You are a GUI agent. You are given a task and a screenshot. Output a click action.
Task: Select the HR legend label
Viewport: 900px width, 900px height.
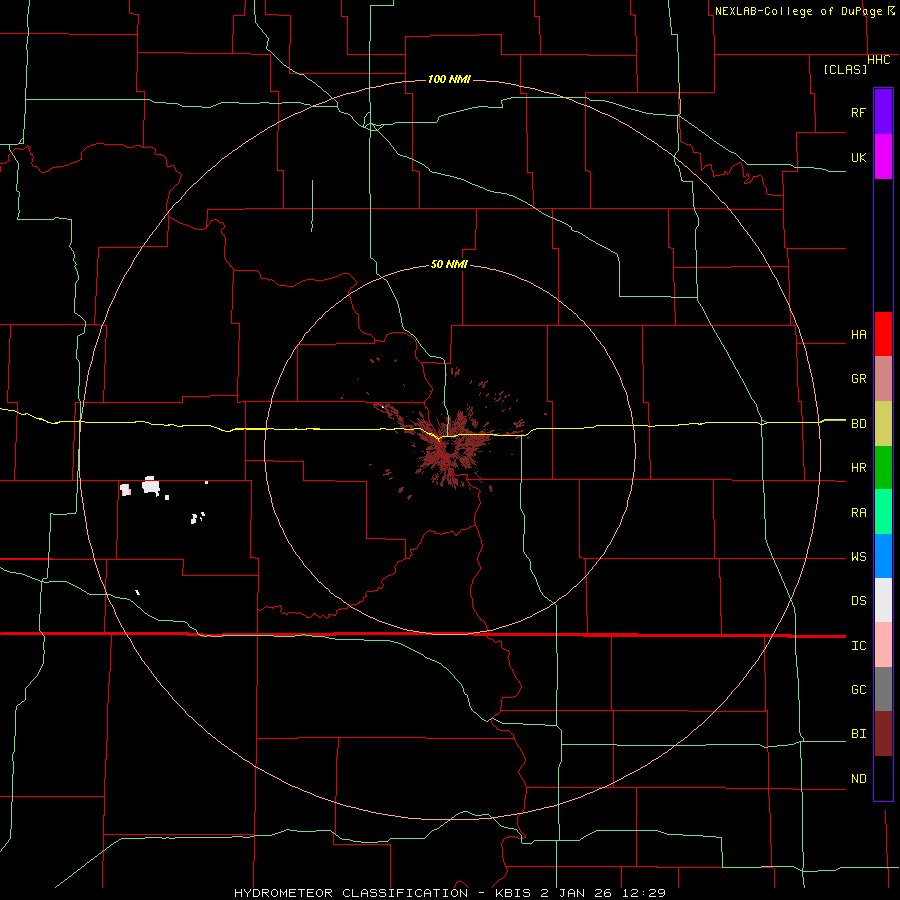click(858, 468)
